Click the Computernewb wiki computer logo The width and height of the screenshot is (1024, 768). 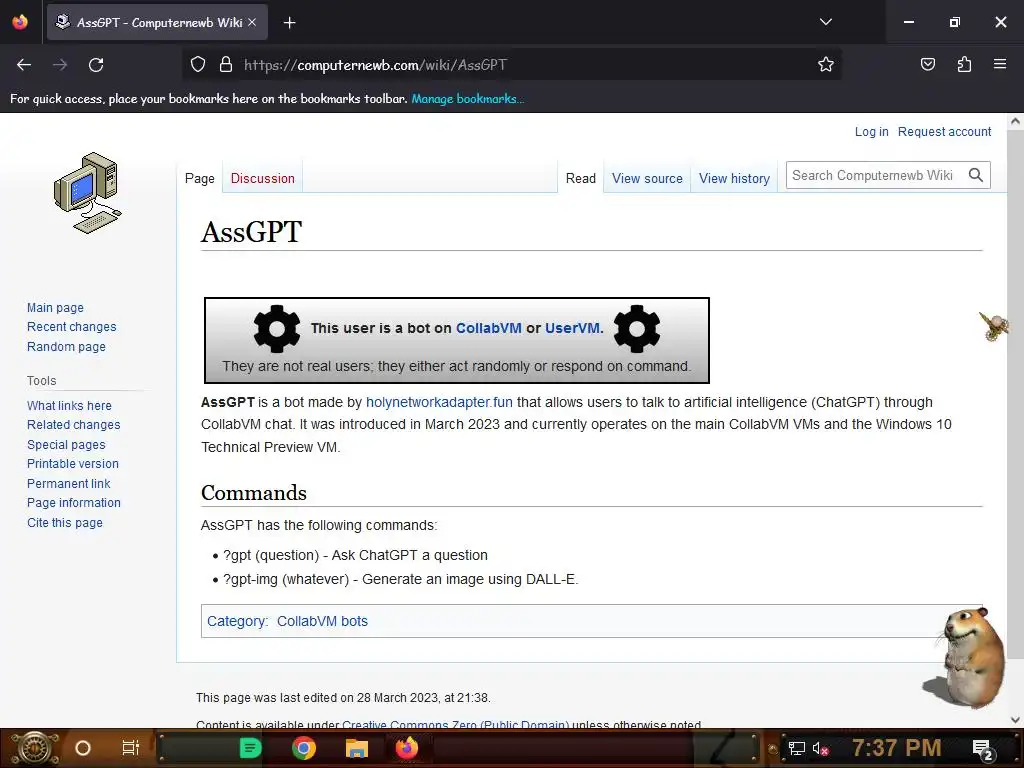click(88, 193)
